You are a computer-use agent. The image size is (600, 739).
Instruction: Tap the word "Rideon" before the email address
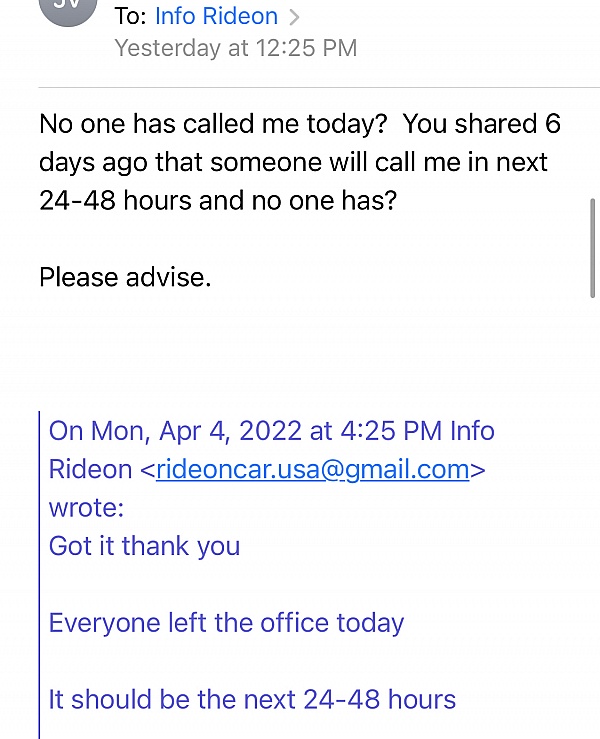point(90,469)
